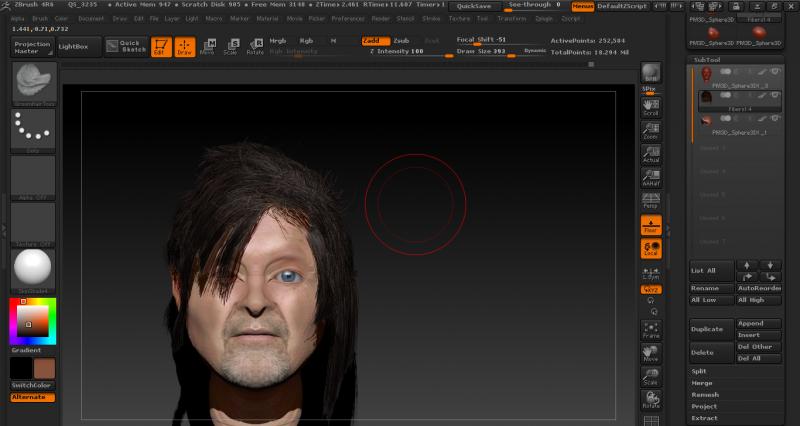The width and height of the screenshot is (800, 426).
Task: Click the Rotate transform icon in top shelf
Action: click(255, 46)
